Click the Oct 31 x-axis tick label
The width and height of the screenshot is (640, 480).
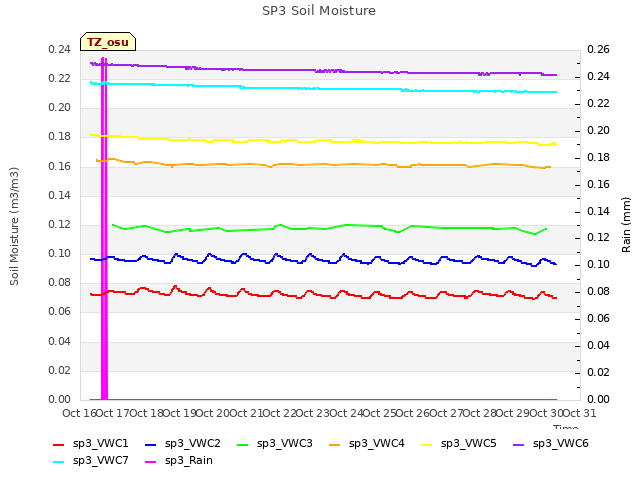point(580,413)
